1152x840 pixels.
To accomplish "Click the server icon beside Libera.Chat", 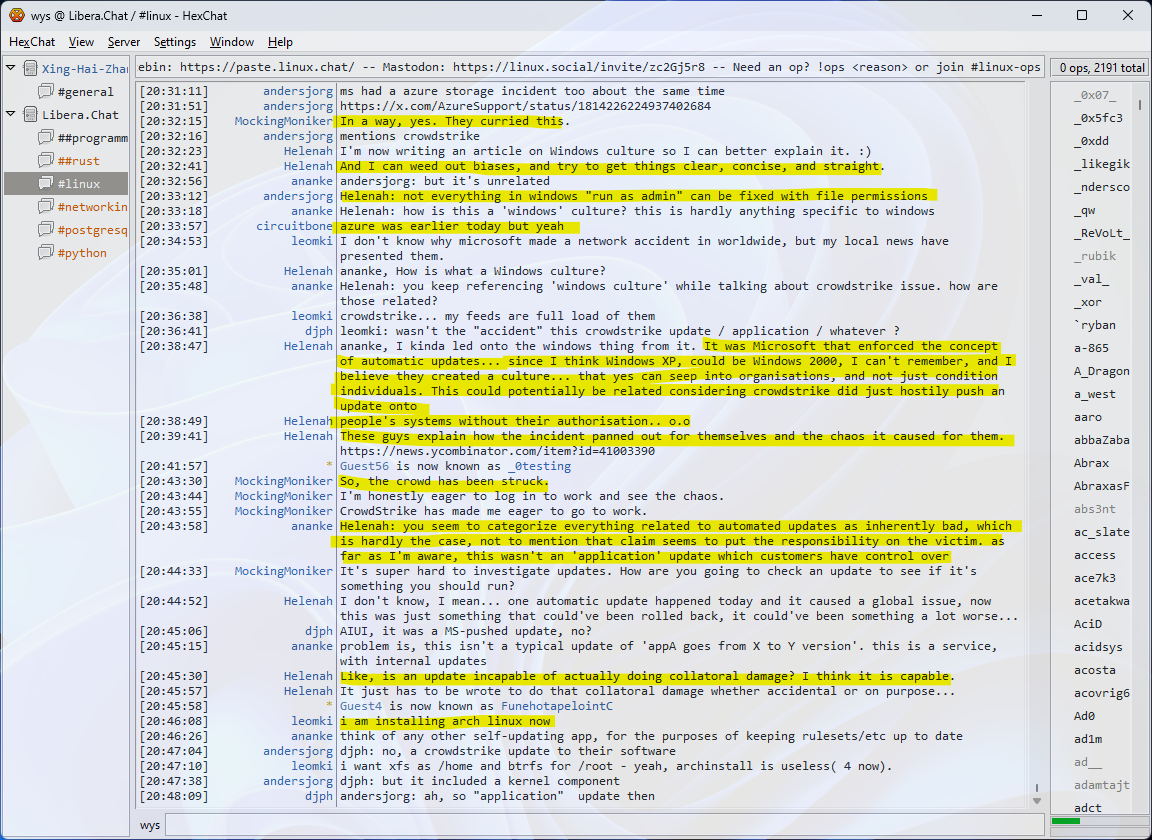I will 30,115.
